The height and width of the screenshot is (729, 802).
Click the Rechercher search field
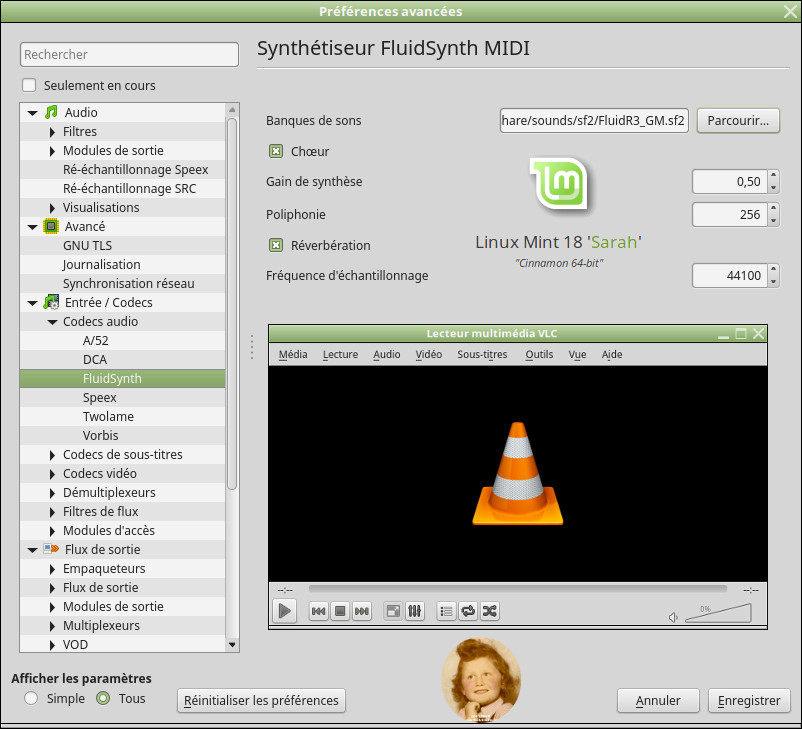click(x=129, y=54)
